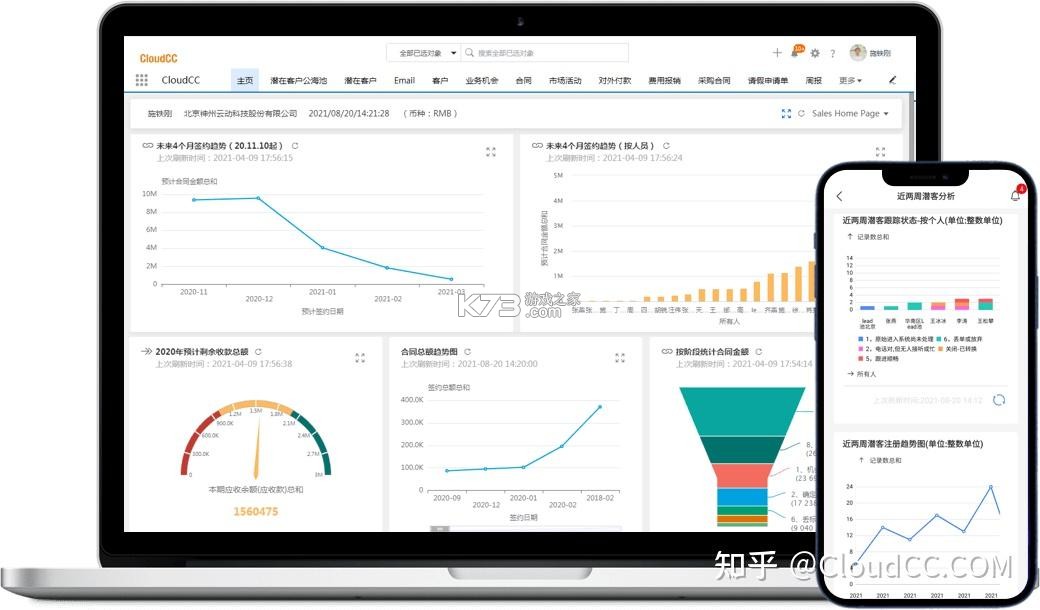The image size is (1040, 610).
Task: Open the notifications bell with 10+ badge
Action: pyautogui.click(x=797, y=52)
